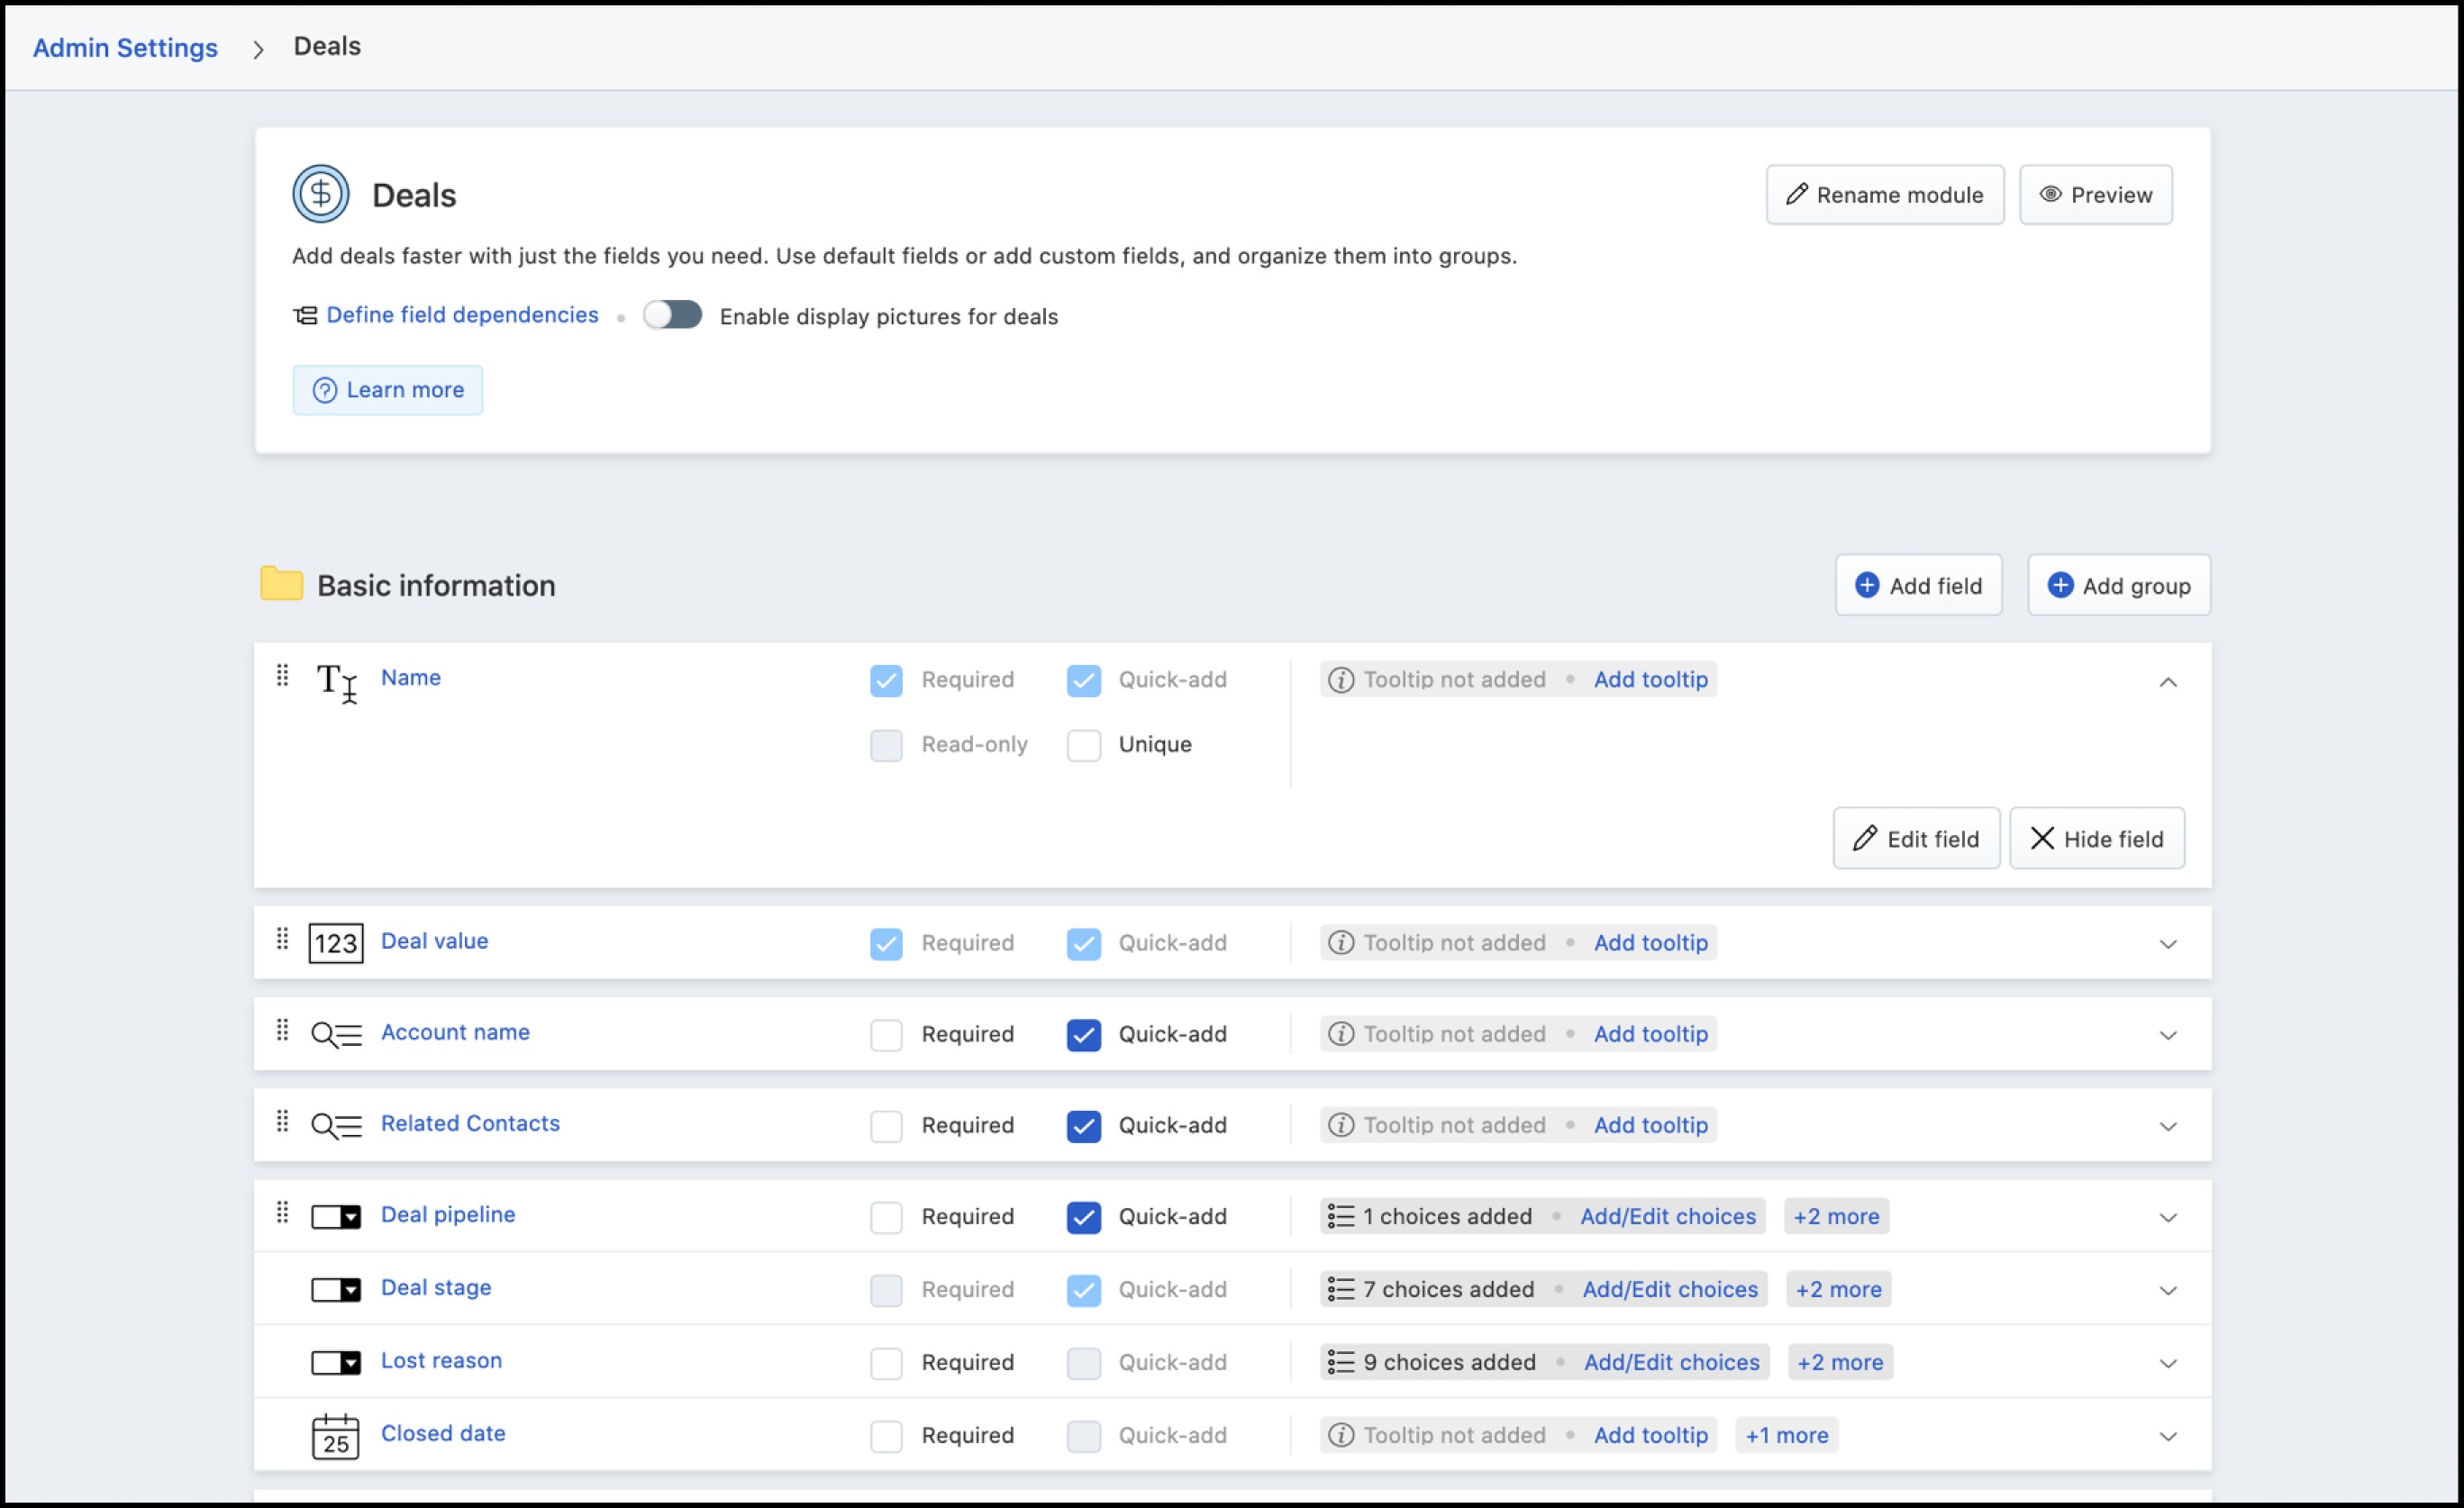Toggle display pictures for deals switch

(672, 315)
